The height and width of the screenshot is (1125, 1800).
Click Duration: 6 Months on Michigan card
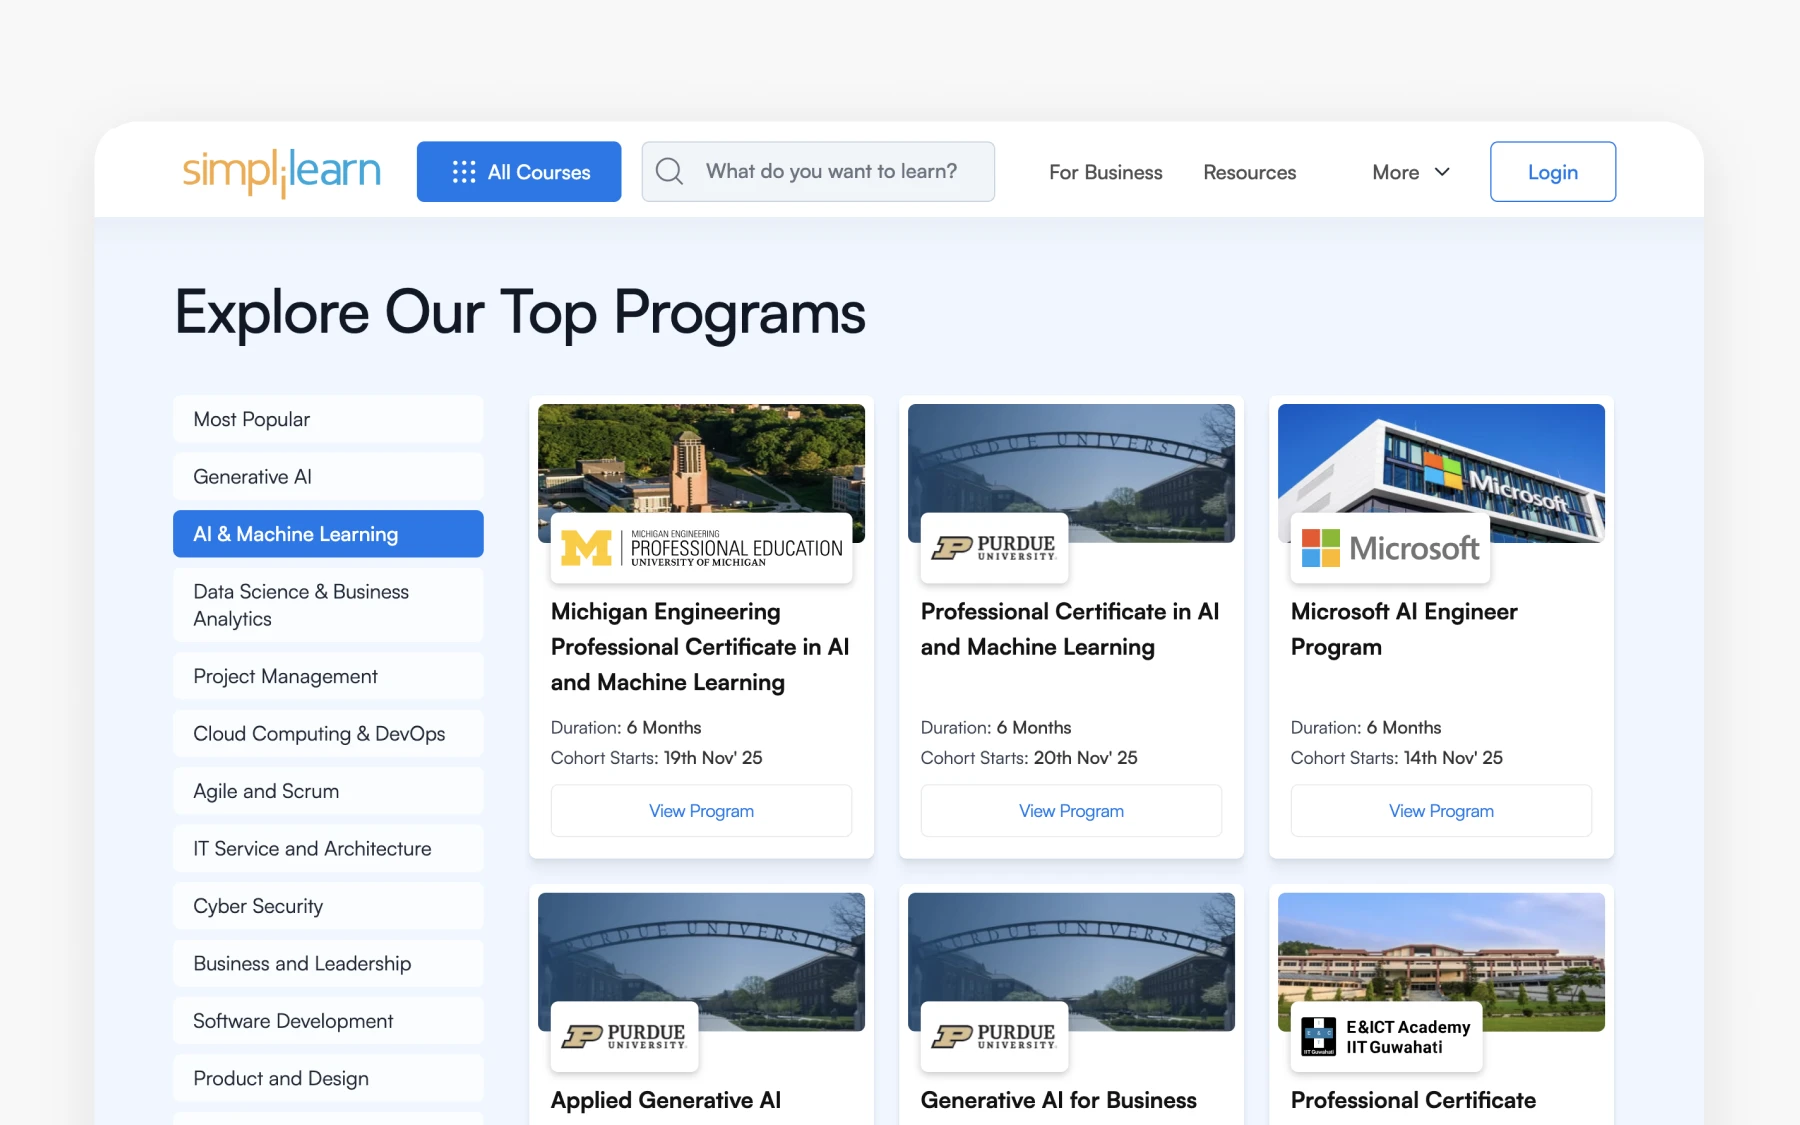click(626, 728)
